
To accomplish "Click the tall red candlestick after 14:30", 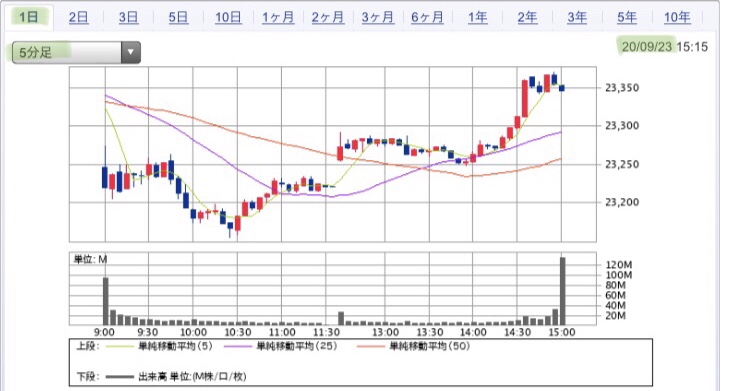I will pyautogui.click(x=525, y=98).
